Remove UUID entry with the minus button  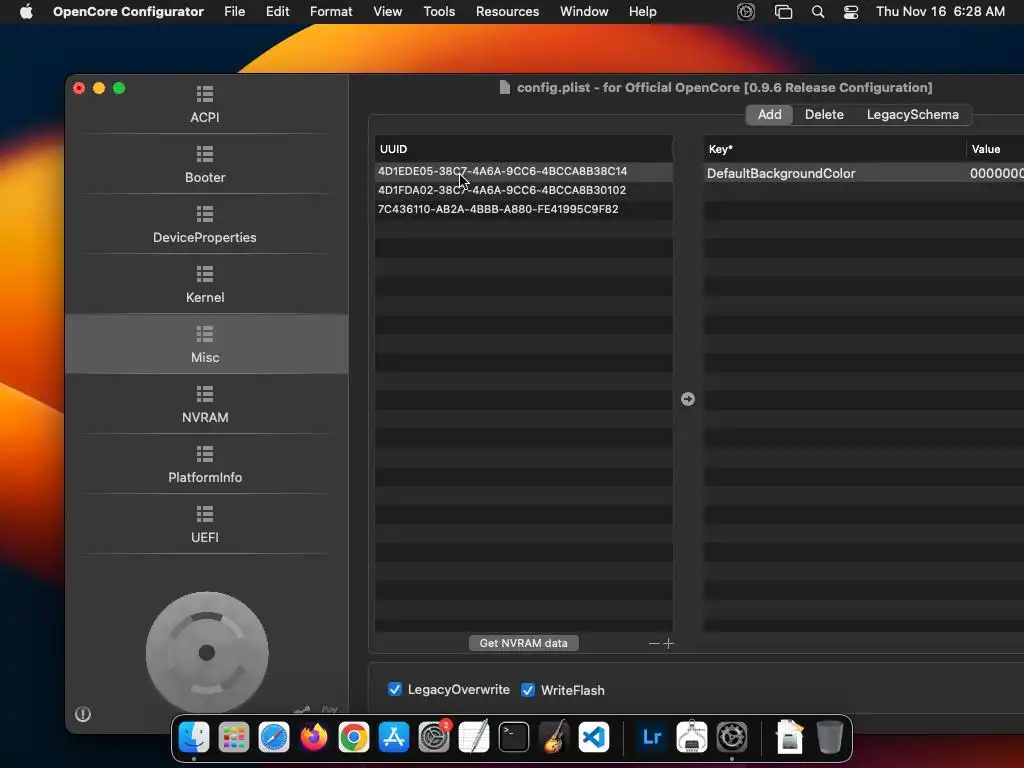point(654,644)
